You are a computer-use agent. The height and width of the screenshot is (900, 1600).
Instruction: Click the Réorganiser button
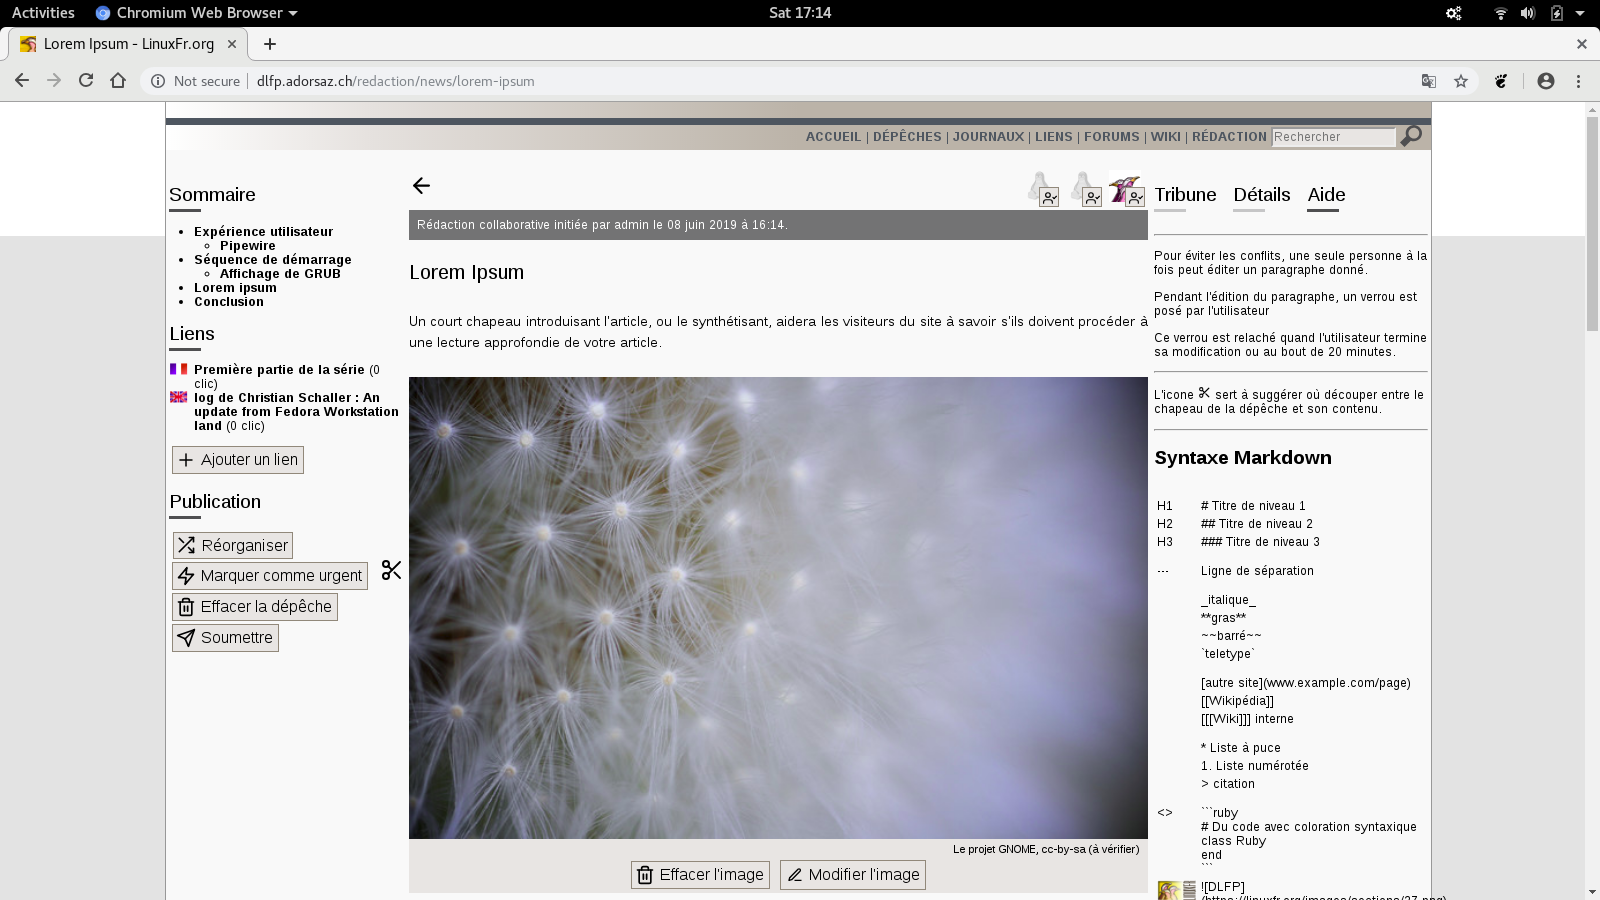pos(232,545)
